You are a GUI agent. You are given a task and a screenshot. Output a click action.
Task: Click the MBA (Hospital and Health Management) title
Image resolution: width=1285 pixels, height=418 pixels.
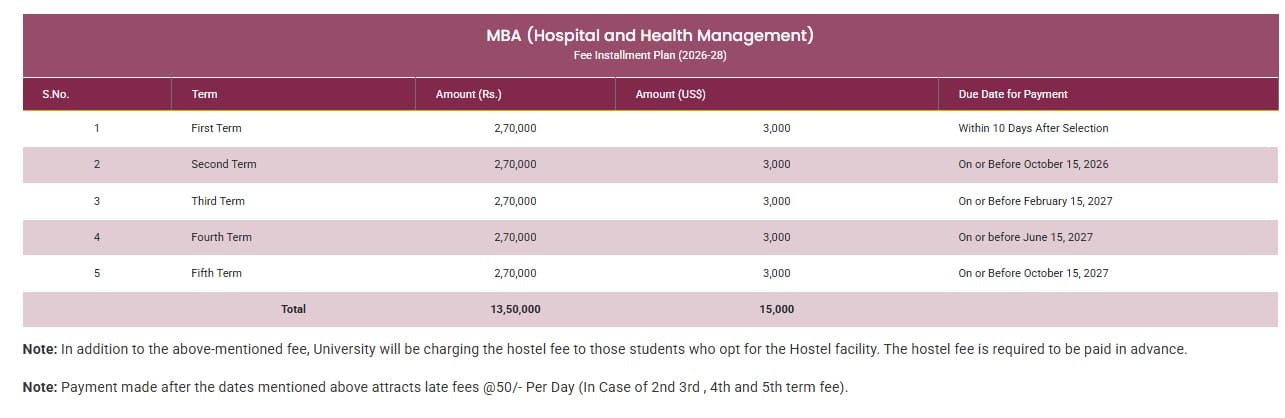point(649,36)
